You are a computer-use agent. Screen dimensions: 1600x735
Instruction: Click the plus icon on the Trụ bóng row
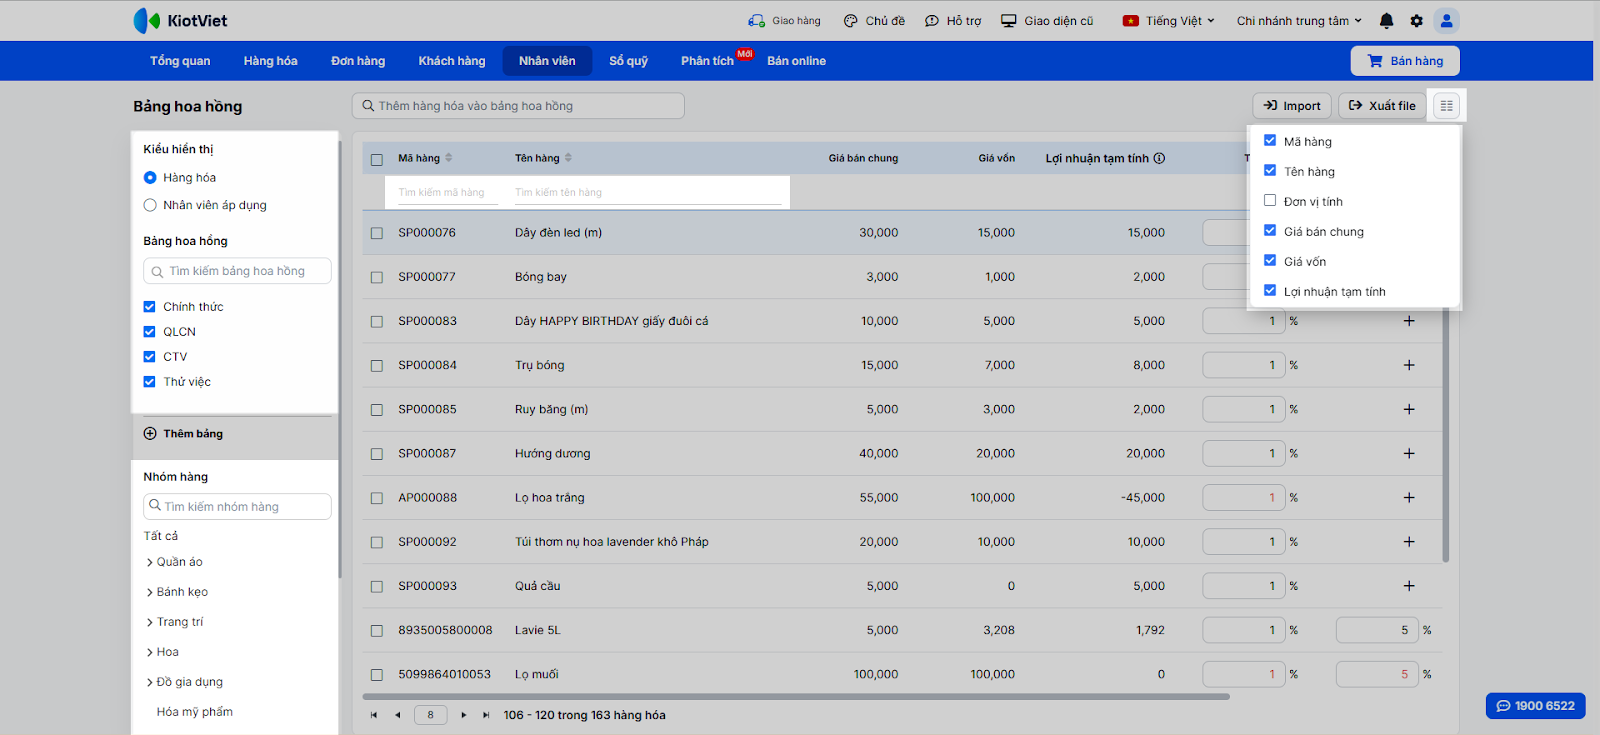(1409, 365)
